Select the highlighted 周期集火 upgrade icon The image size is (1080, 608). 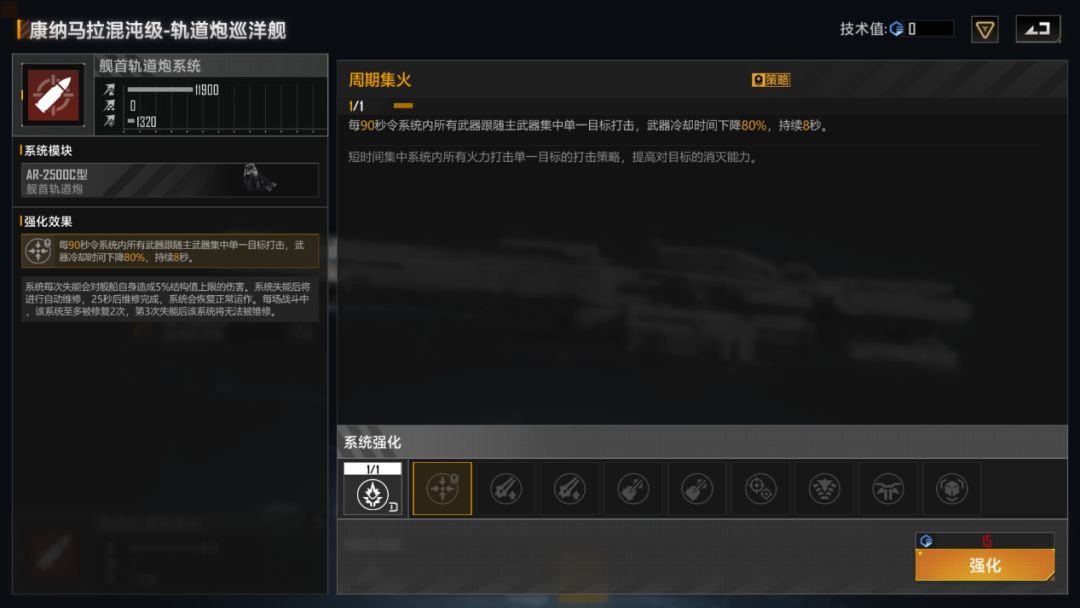pos(442,489)
